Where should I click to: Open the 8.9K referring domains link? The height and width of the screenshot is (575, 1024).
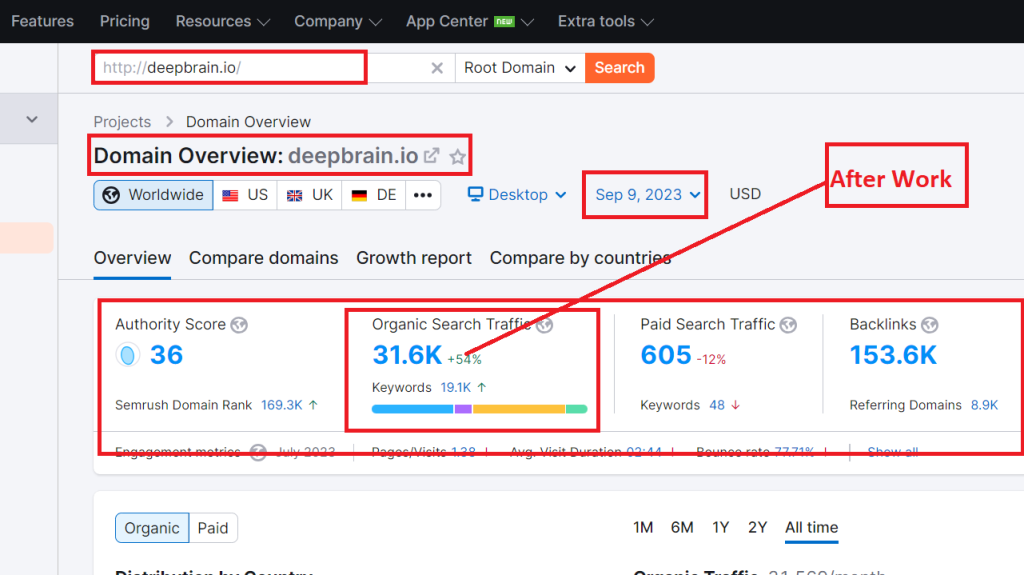point(984,405)
